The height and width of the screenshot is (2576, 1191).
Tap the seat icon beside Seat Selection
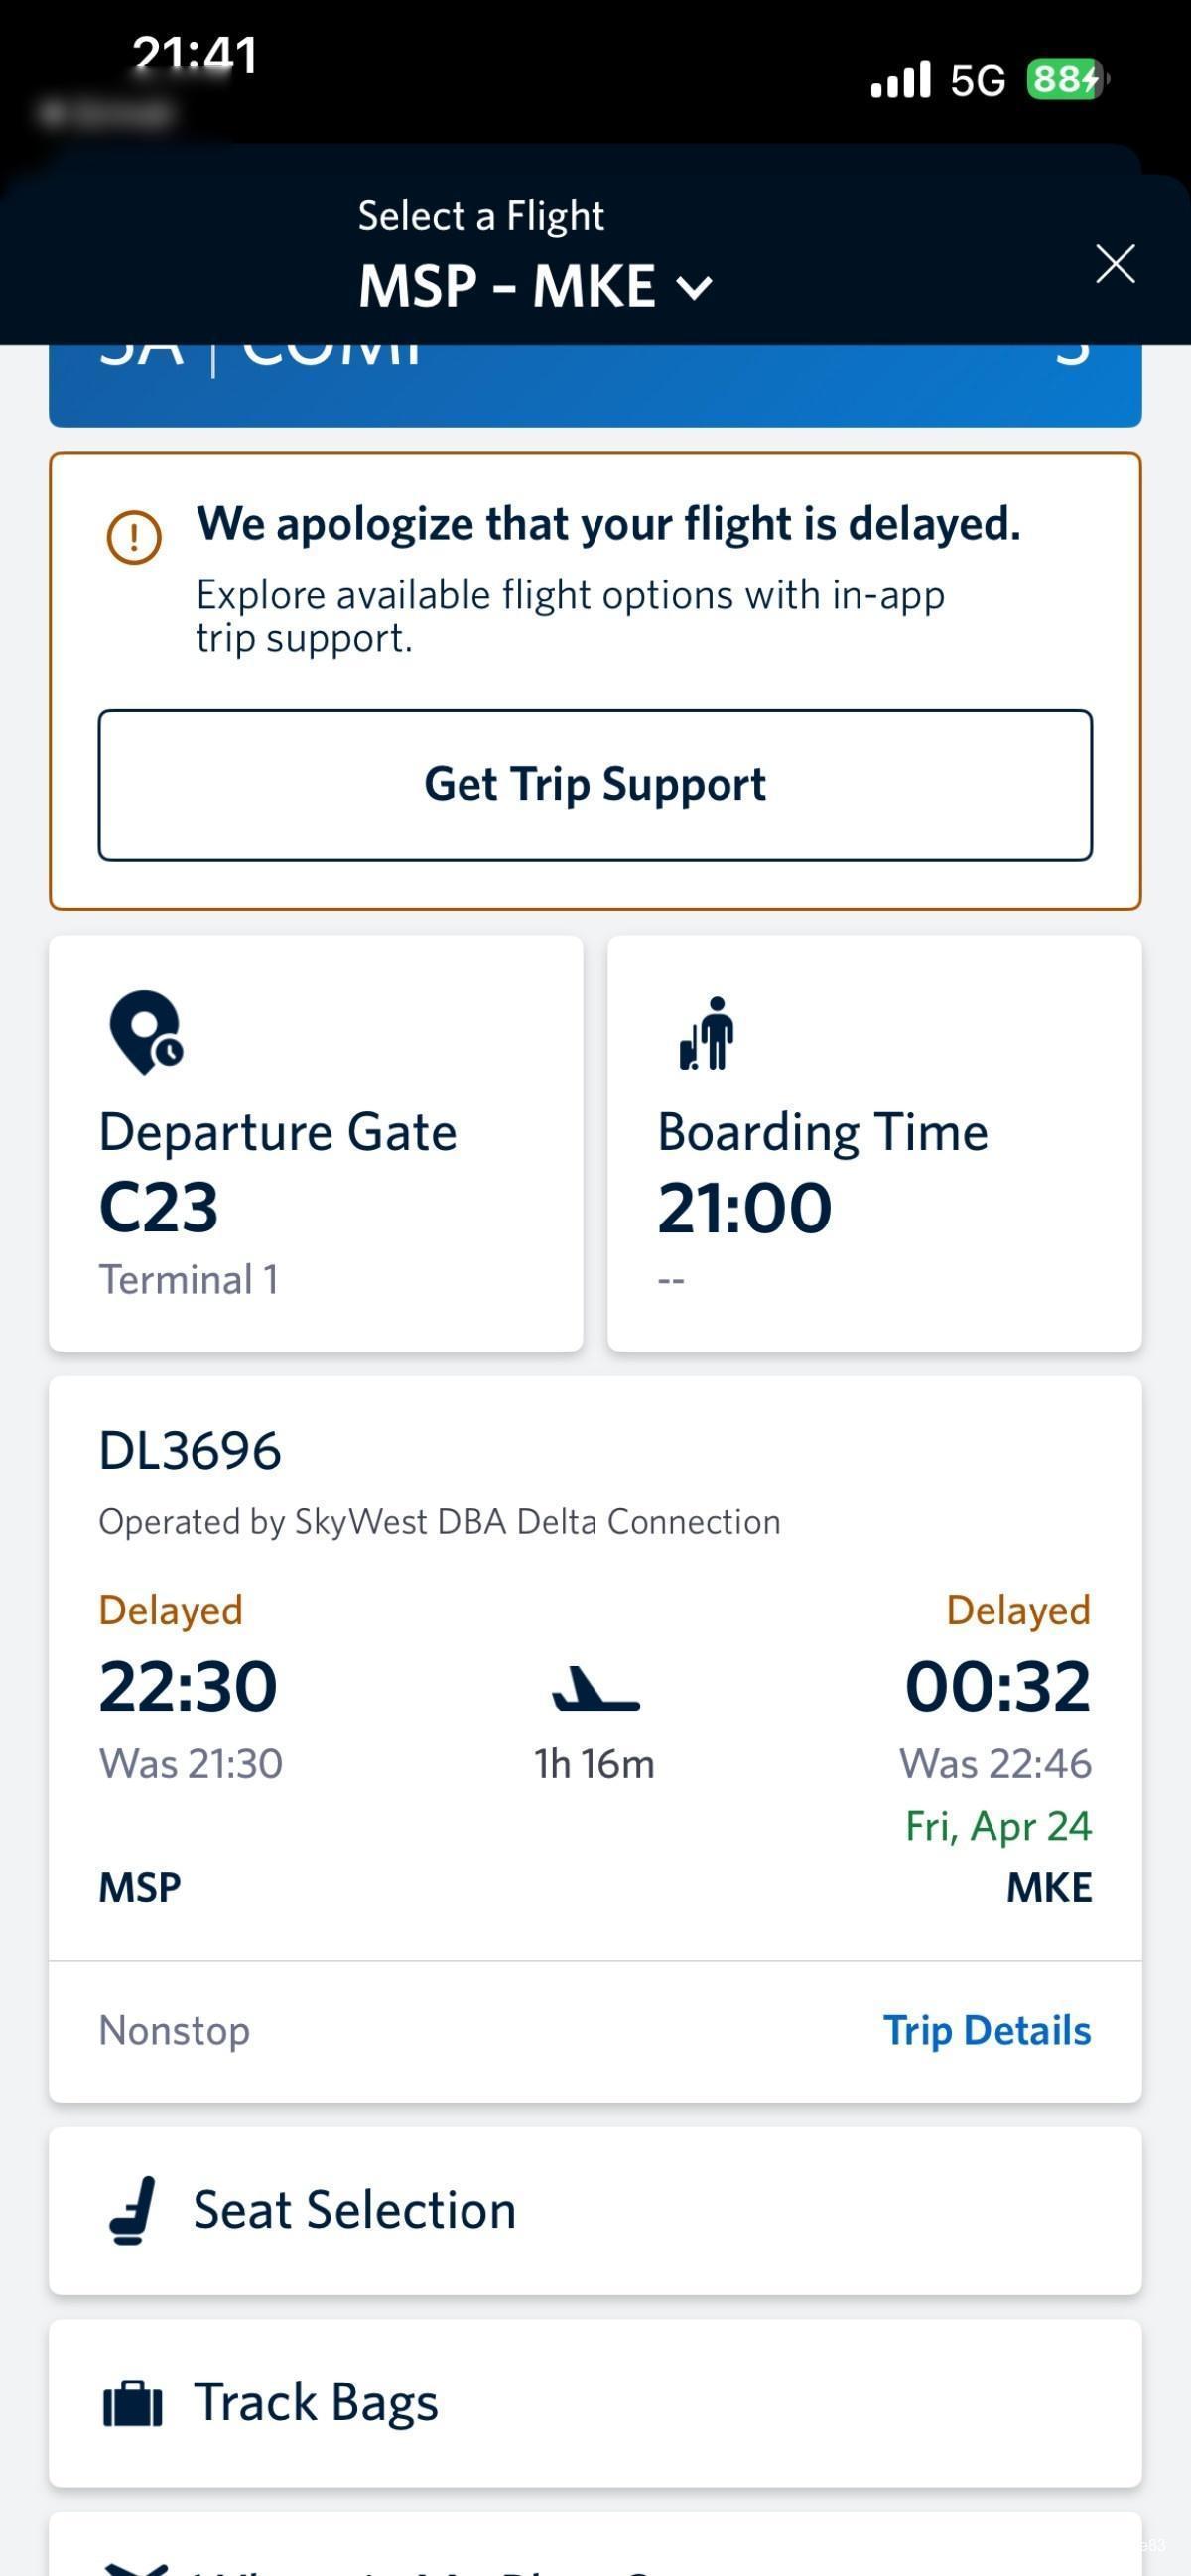coord(133,2210)
